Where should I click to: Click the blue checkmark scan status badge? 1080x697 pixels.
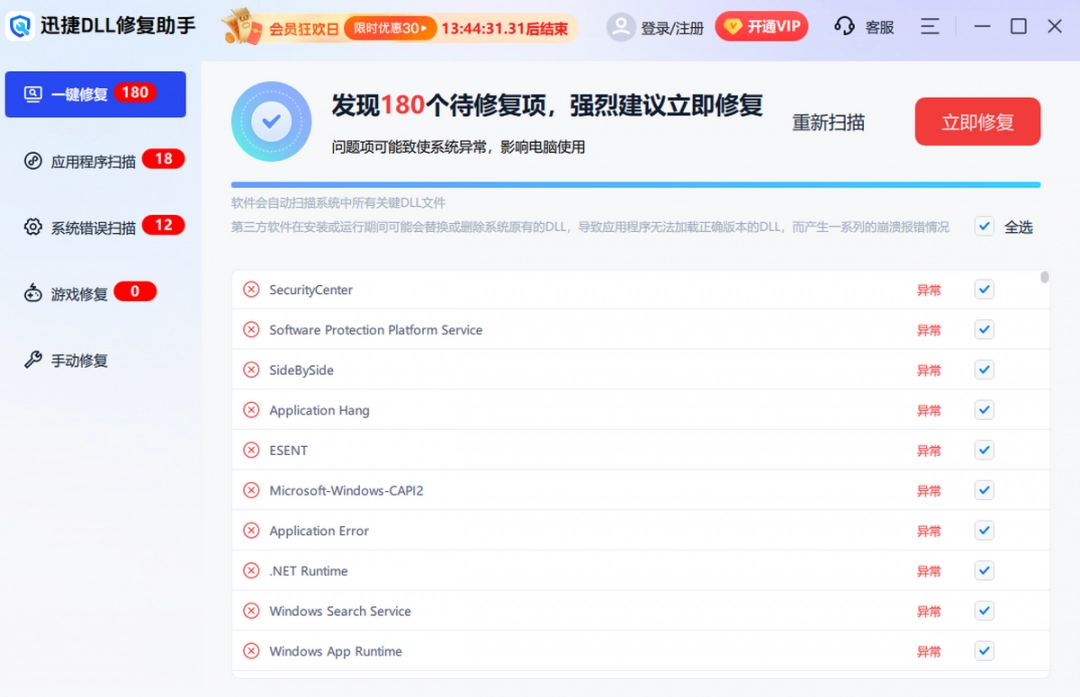271,121
